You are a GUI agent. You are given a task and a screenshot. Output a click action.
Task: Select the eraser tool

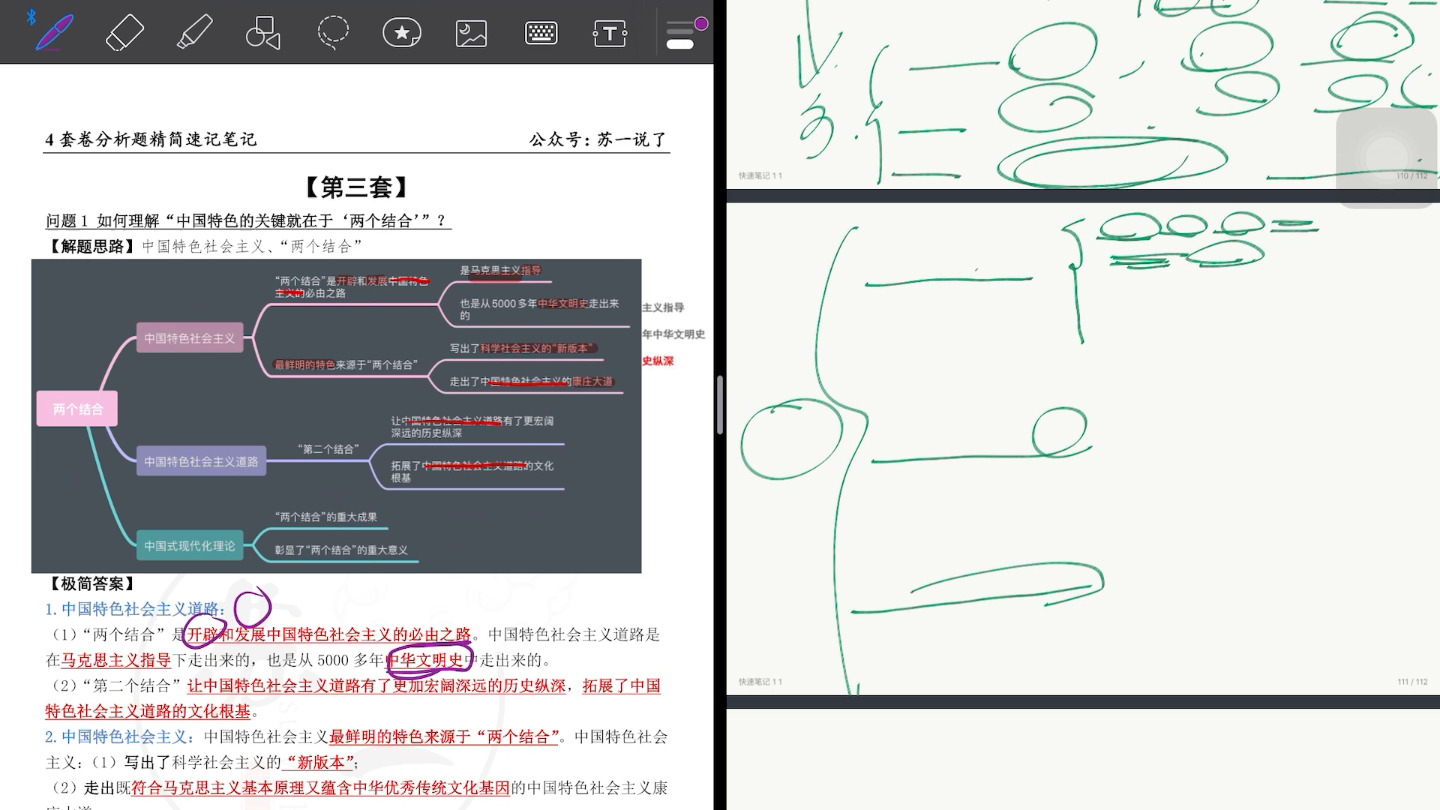125,32
